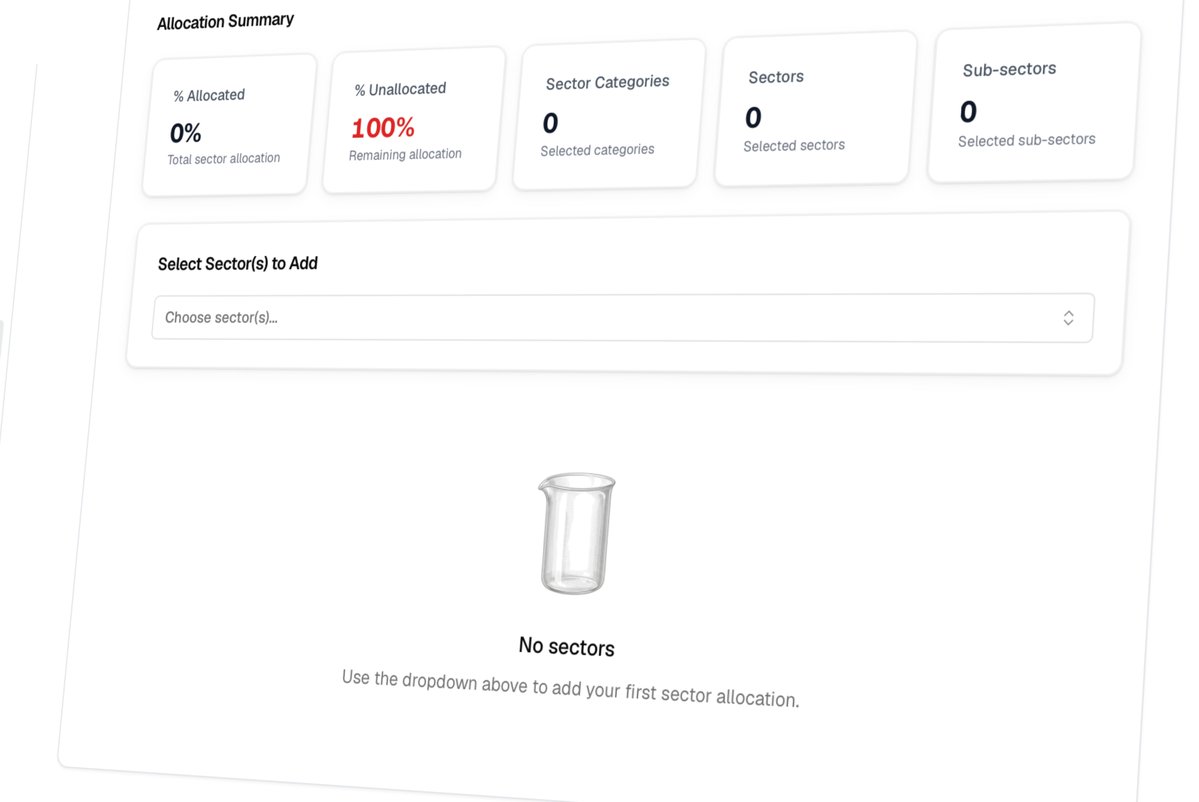Click the Sectors summary card
Image resolution: width=1199 pixels, height=802 pixels.
815,109
